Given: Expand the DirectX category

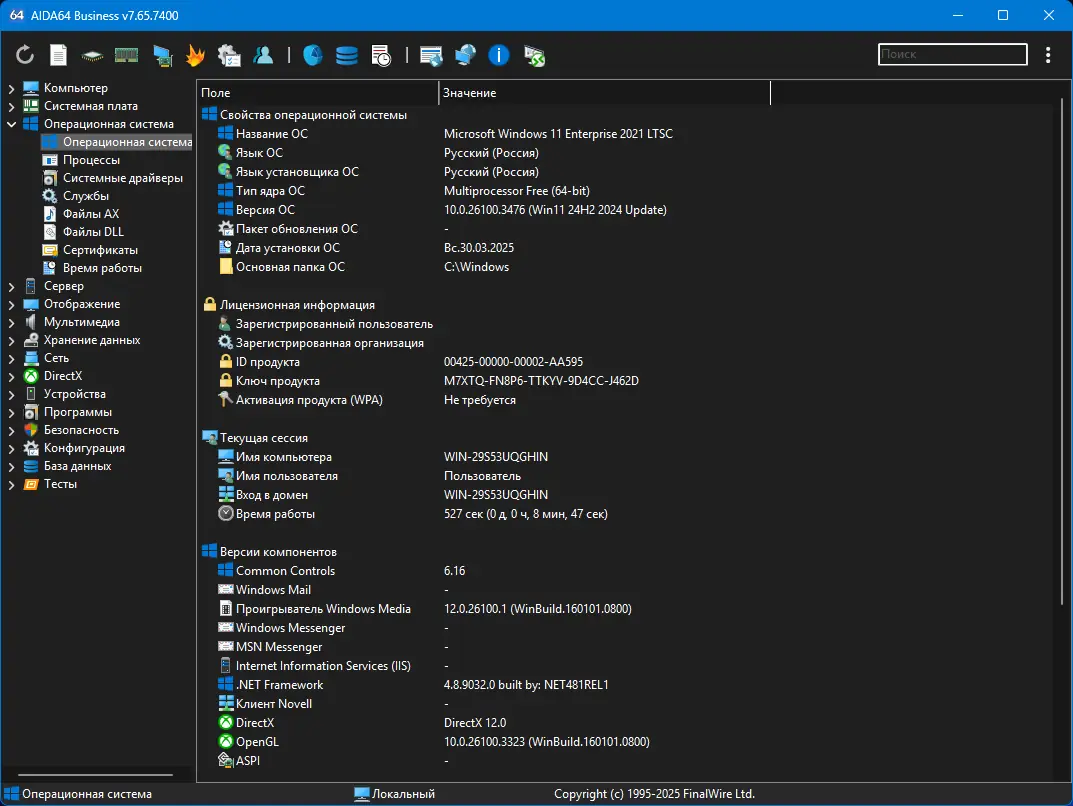Looking at the screenshot, I should (x=10, y=375).
